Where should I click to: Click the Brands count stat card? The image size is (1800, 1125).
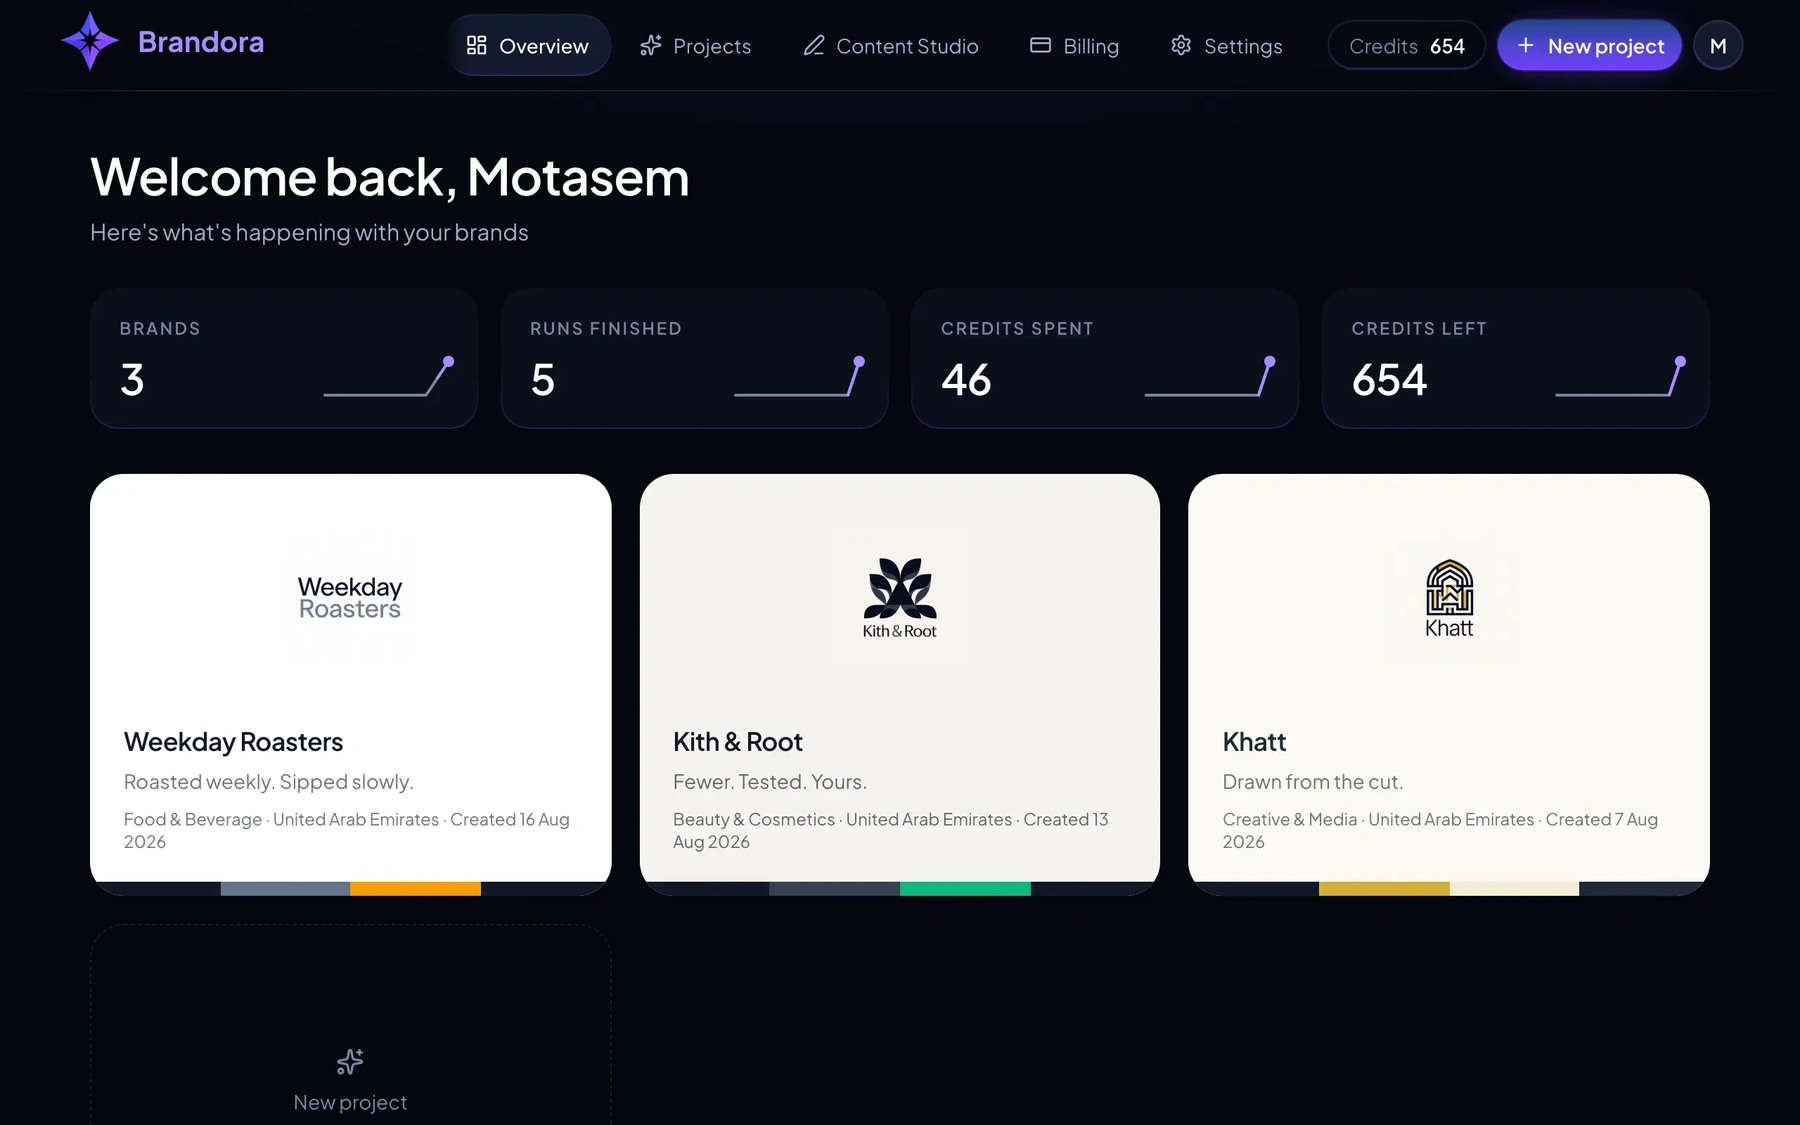pos(284,359)
